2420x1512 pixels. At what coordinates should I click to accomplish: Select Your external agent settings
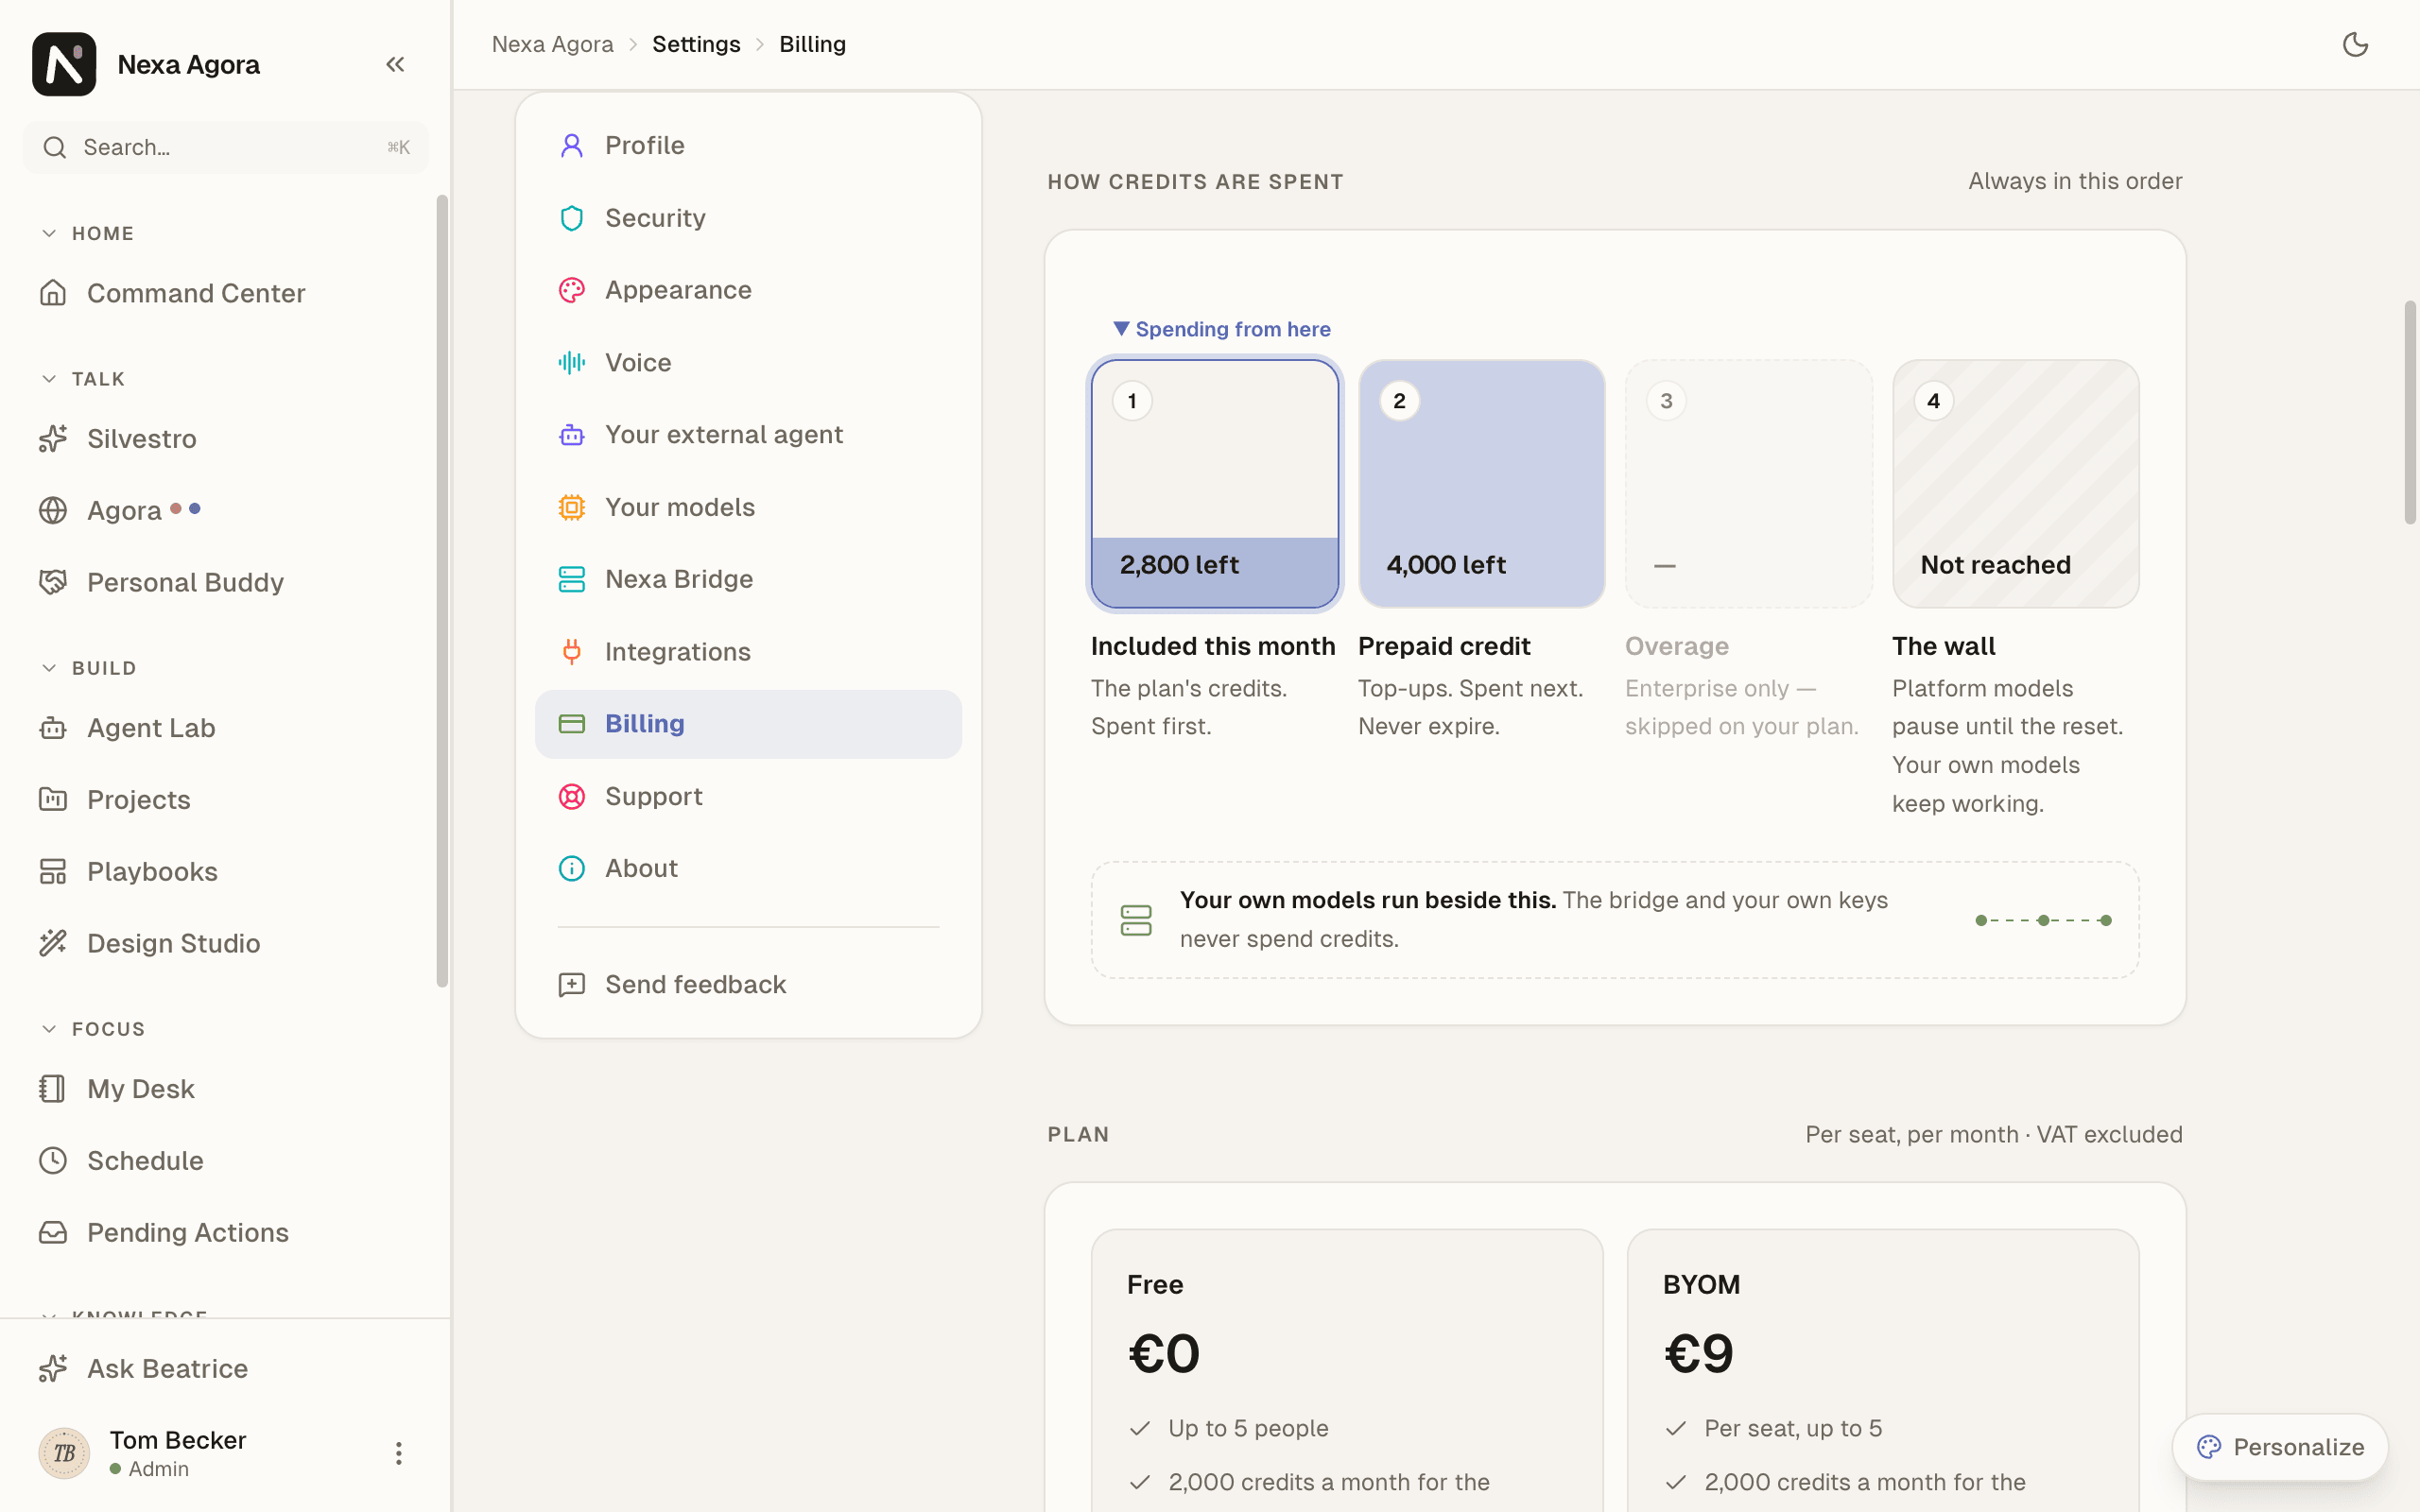tap(748, 434)
